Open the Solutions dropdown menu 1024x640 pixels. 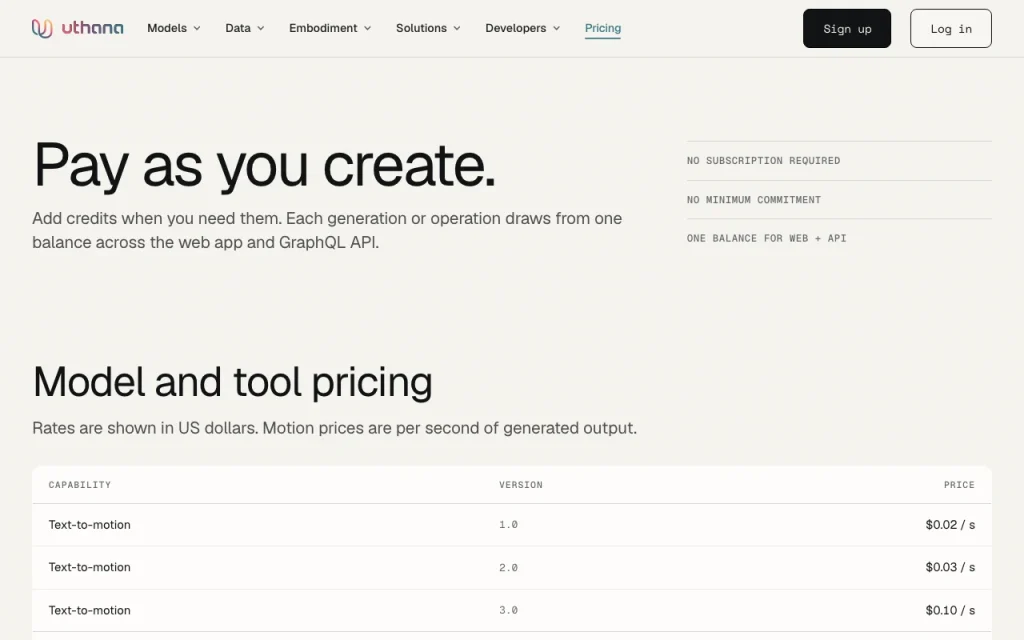[428, 28]
